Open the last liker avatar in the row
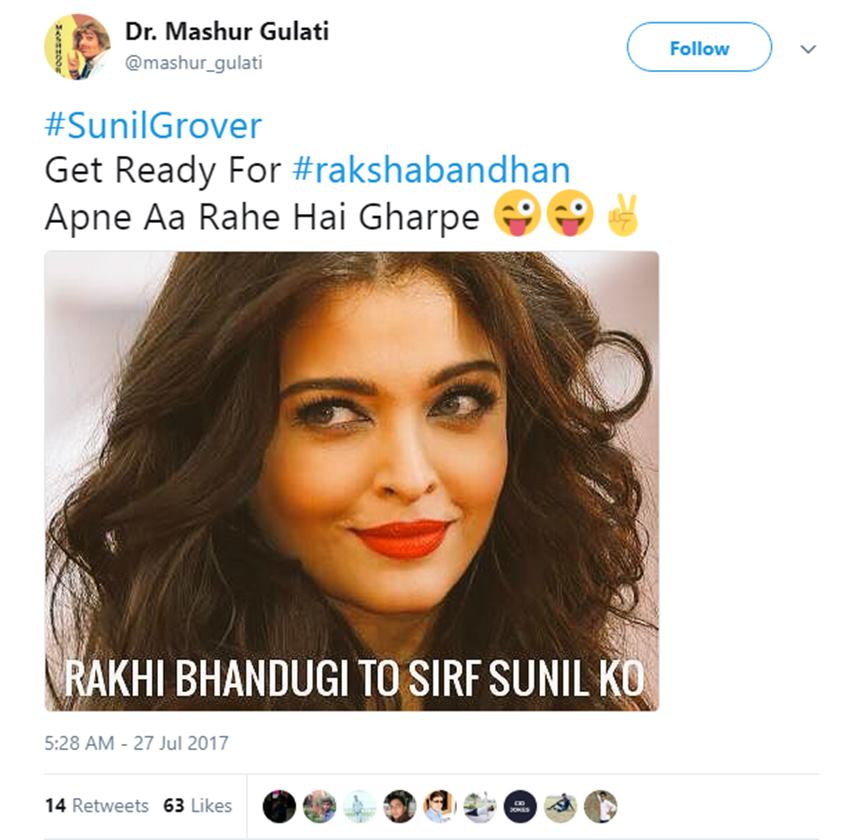The image size is (850, 840). [x=600, y=806]
